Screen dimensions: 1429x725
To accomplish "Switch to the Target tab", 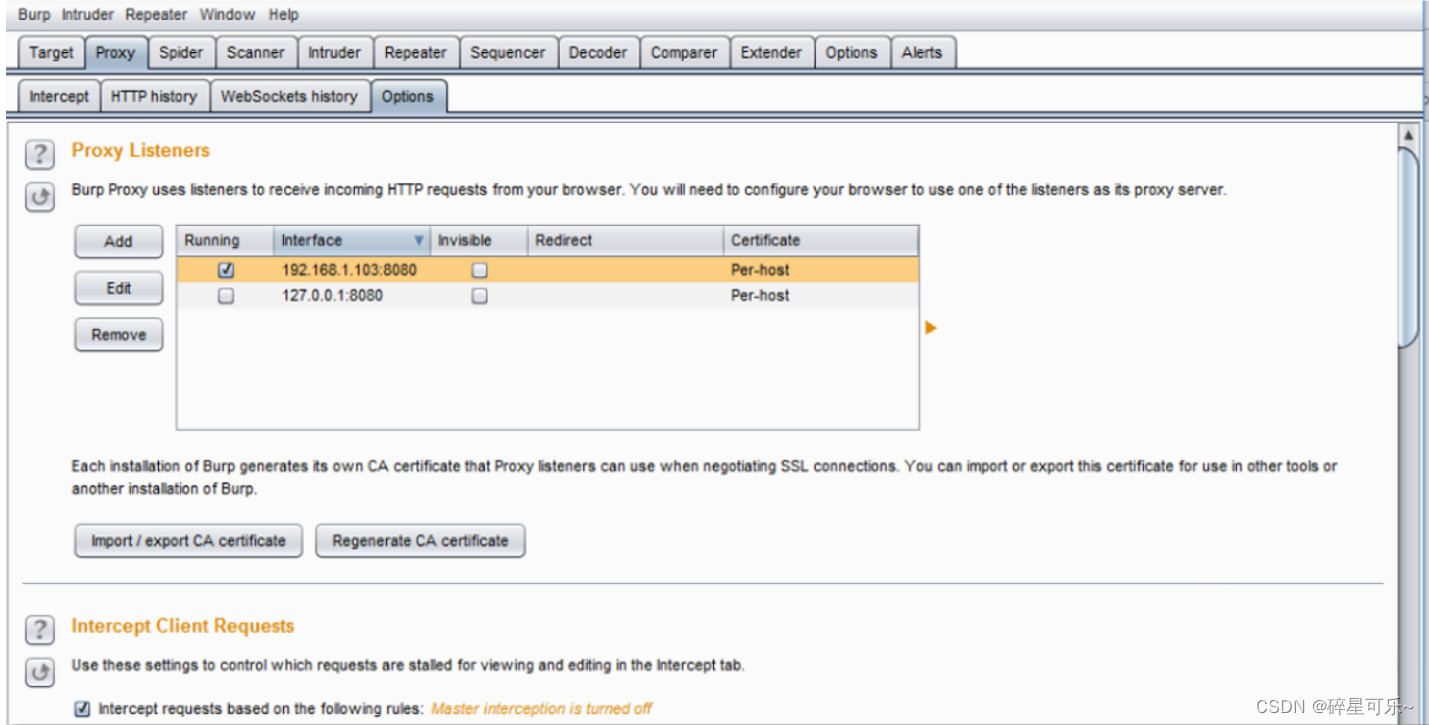I will pyautogui.click(x=51, y=53).
